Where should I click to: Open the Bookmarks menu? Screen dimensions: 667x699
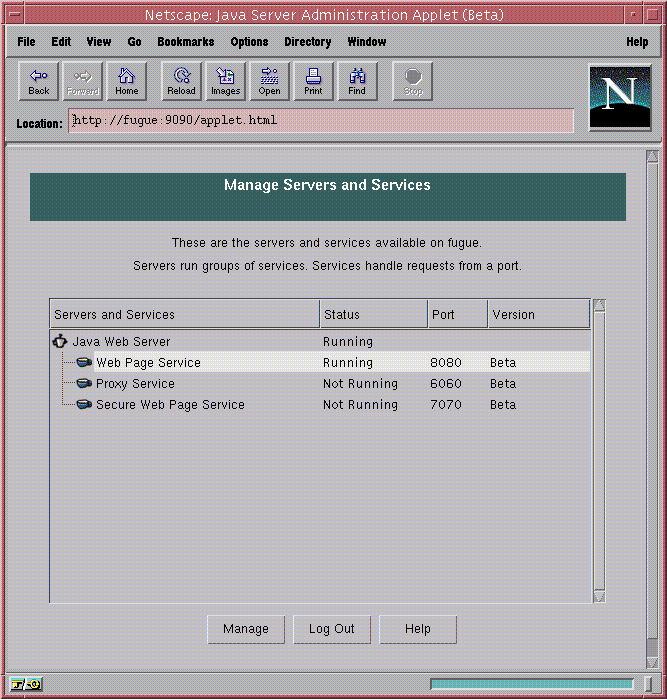coord(185,41)
